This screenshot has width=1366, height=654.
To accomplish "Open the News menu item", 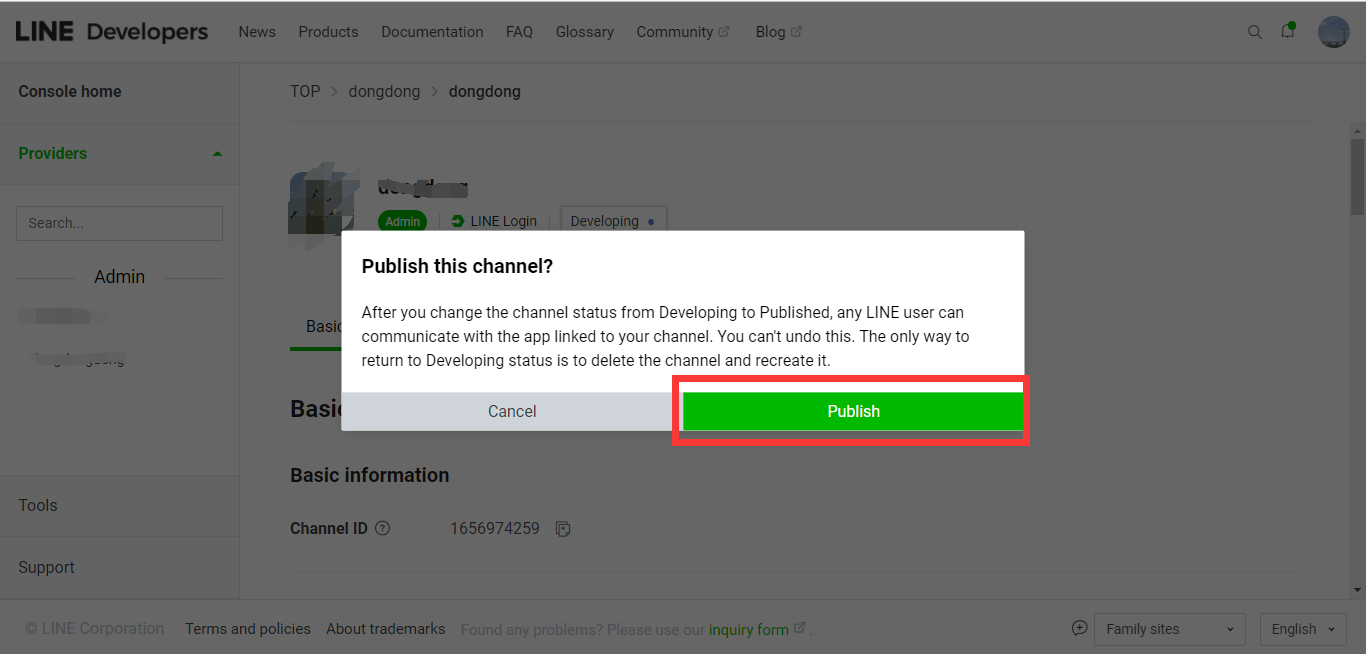I will [x=257, y=32].
